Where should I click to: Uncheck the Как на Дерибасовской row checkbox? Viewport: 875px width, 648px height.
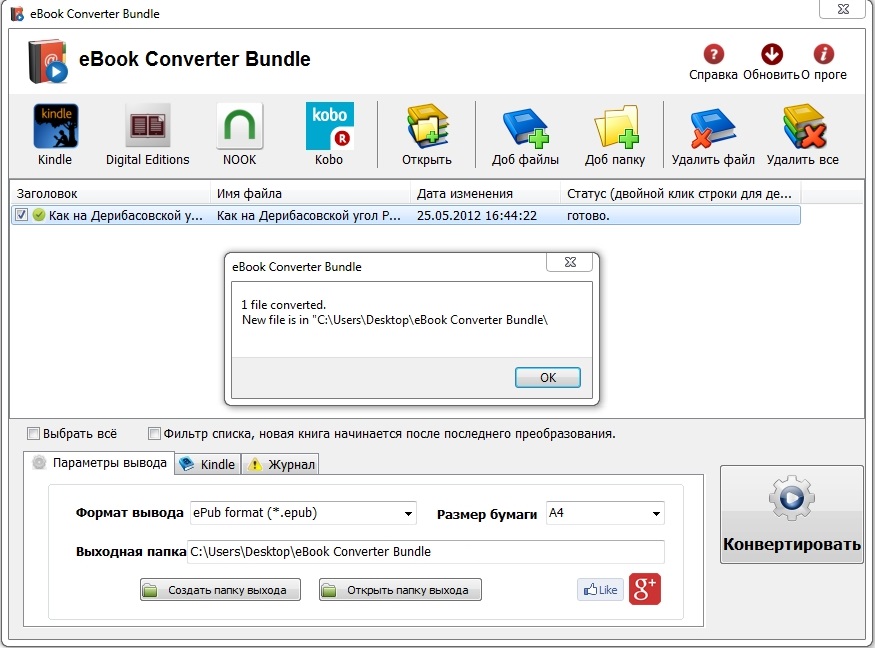(x=21, y=215)
